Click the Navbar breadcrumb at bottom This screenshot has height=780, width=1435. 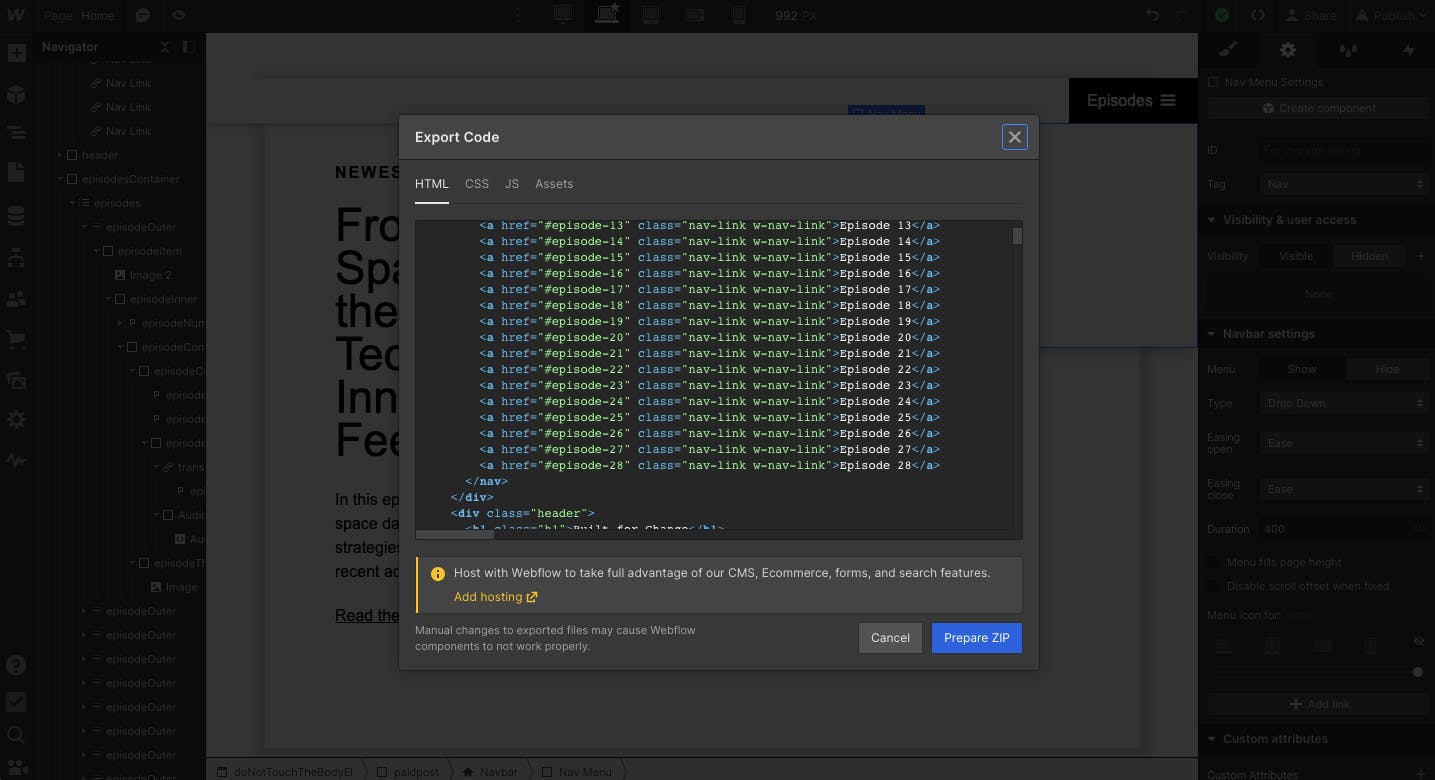click(490, 772)
